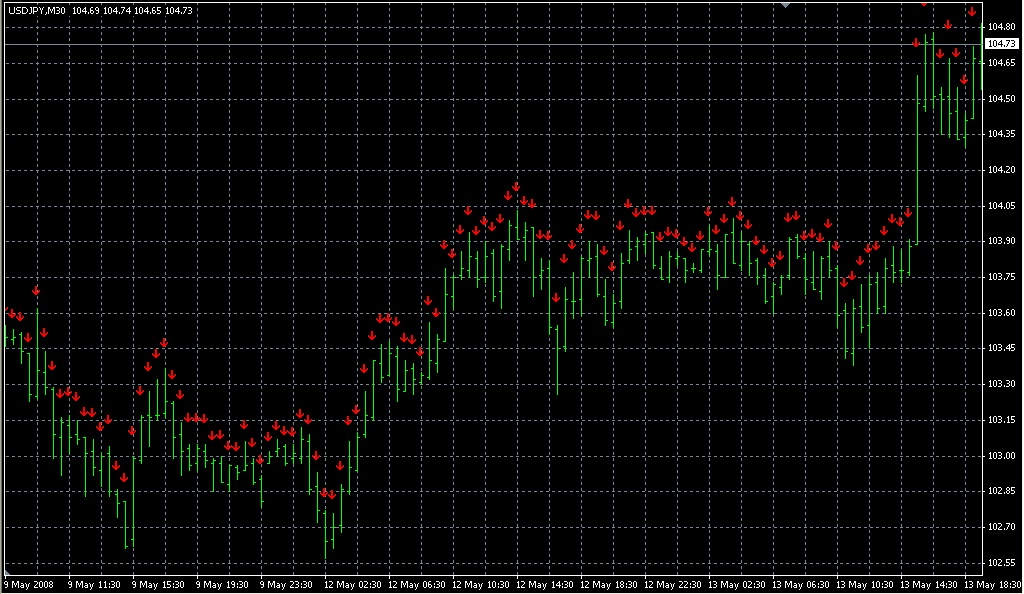Click the isolated red arrow above 103.60 at far left
Image resolution: width=1024 pixels, height=594 pixels.
(x=35, y=290)
